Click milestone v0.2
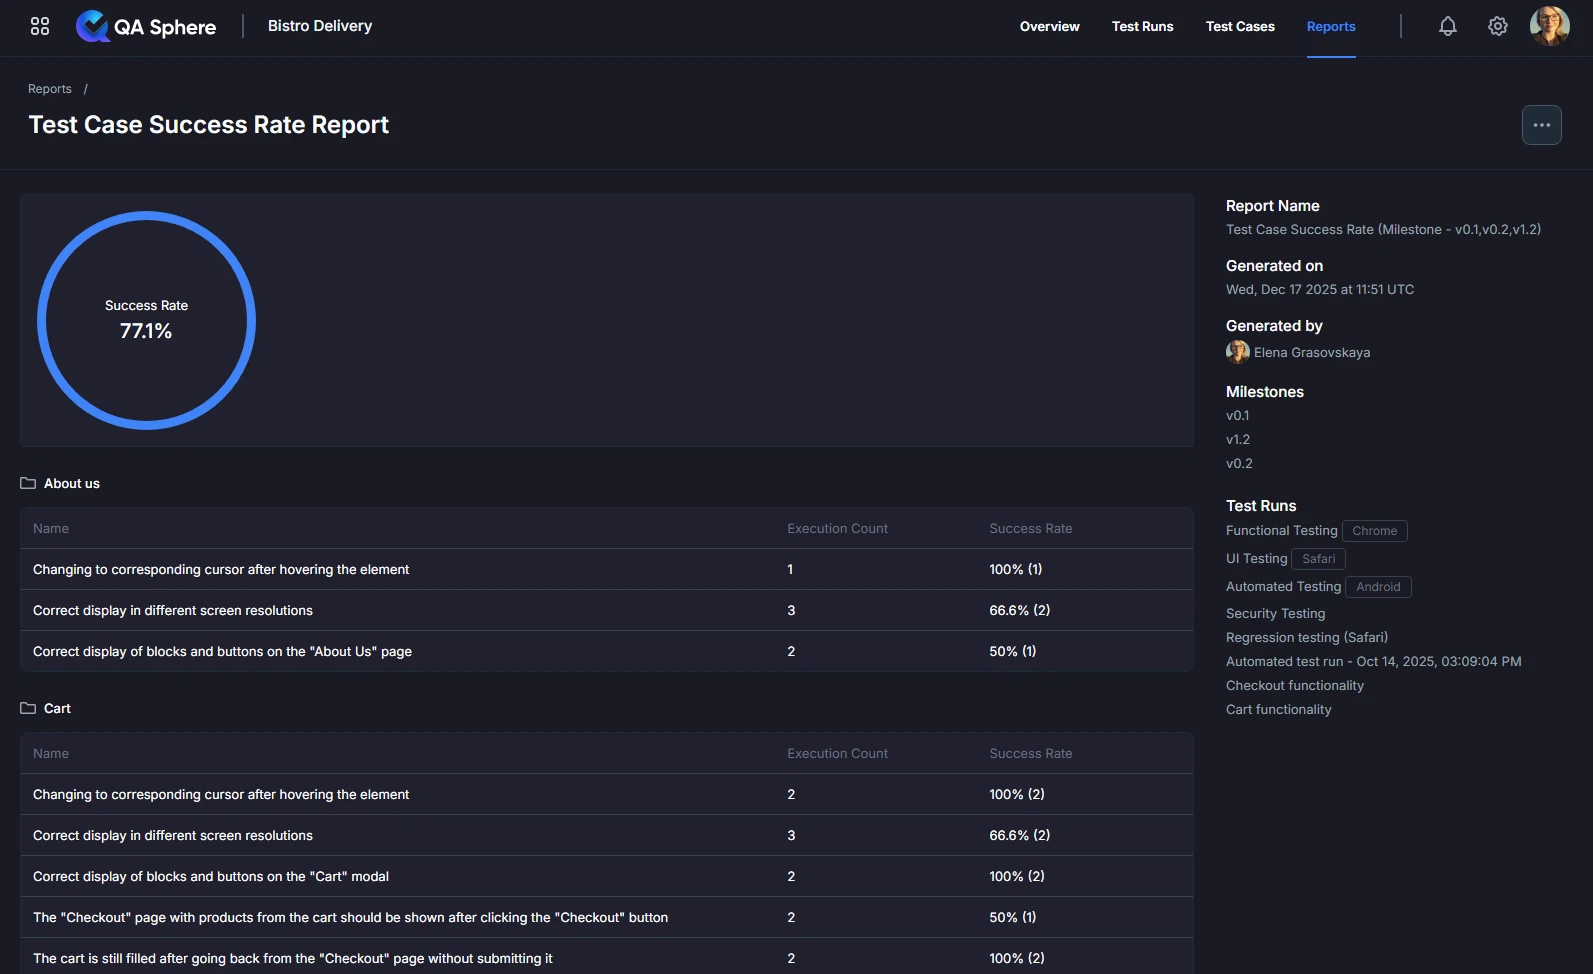Viewport: 1593px width, 974px height. point(1238,463)
